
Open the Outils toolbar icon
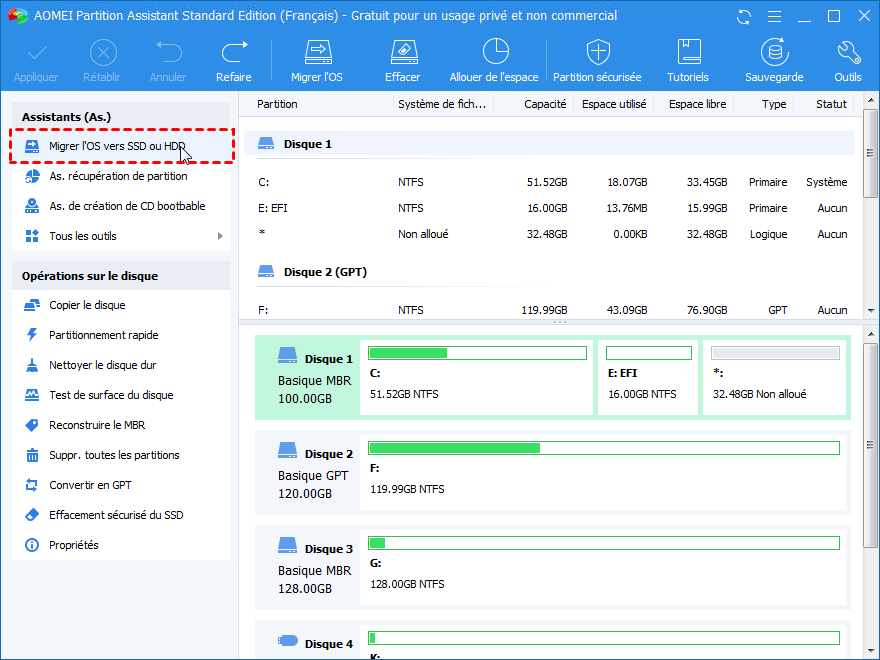pyautogui.click(x=847, y=60)
